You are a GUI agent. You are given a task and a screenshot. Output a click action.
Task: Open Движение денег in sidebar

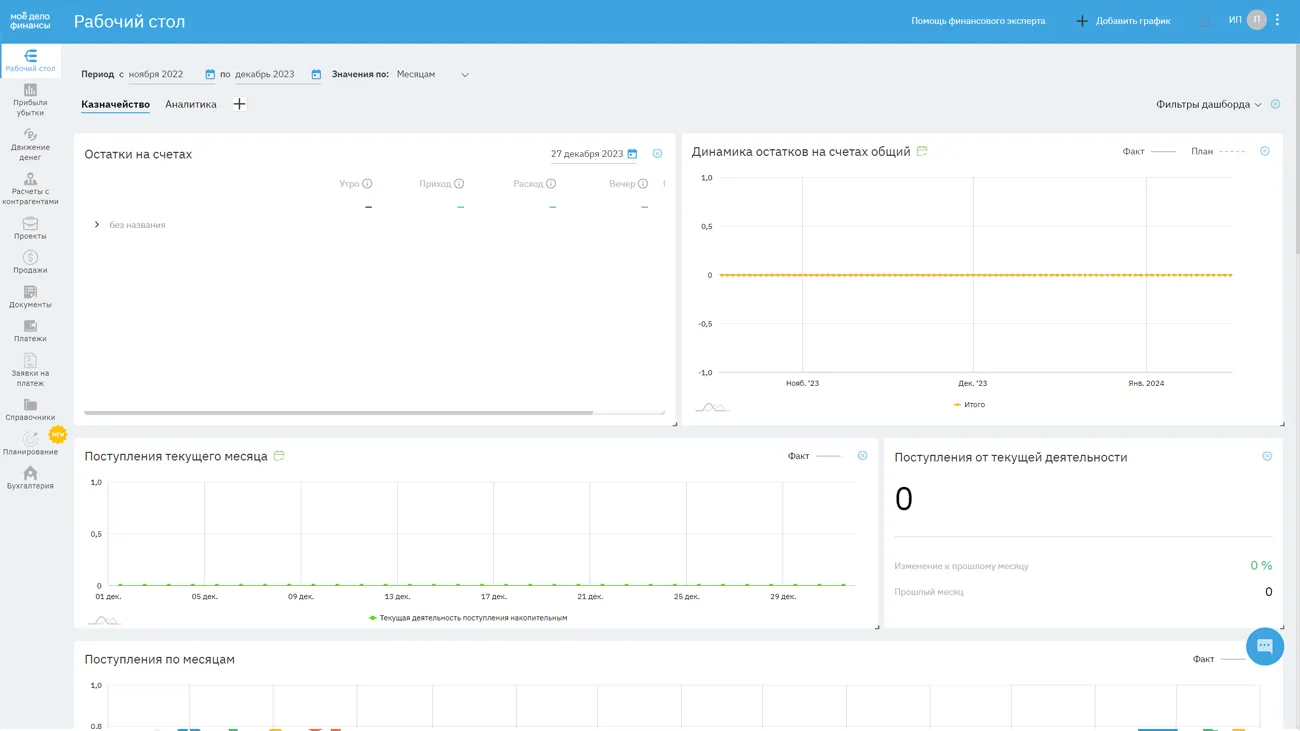[30, 144]
